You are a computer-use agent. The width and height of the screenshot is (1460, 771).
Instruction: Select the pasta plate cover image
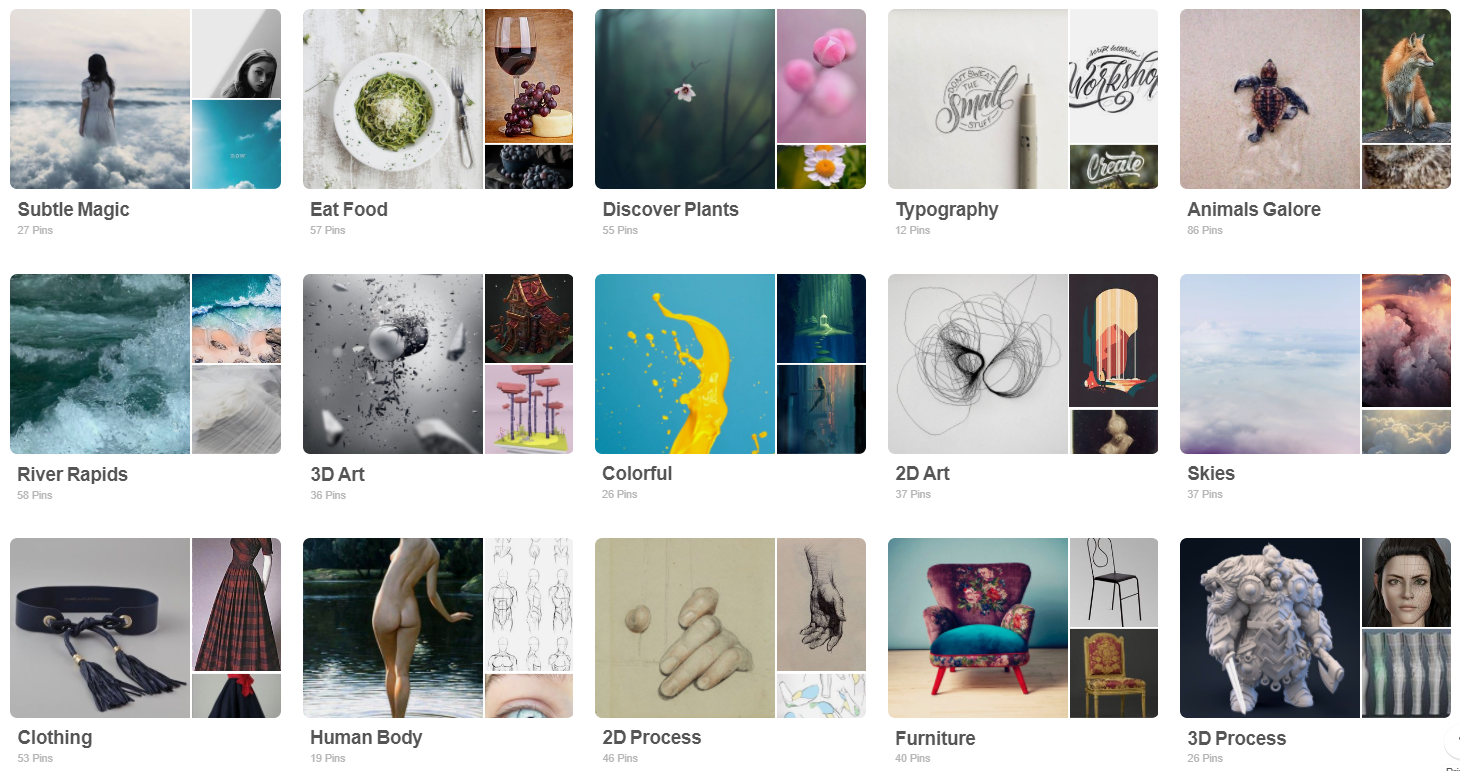(393, 99)
